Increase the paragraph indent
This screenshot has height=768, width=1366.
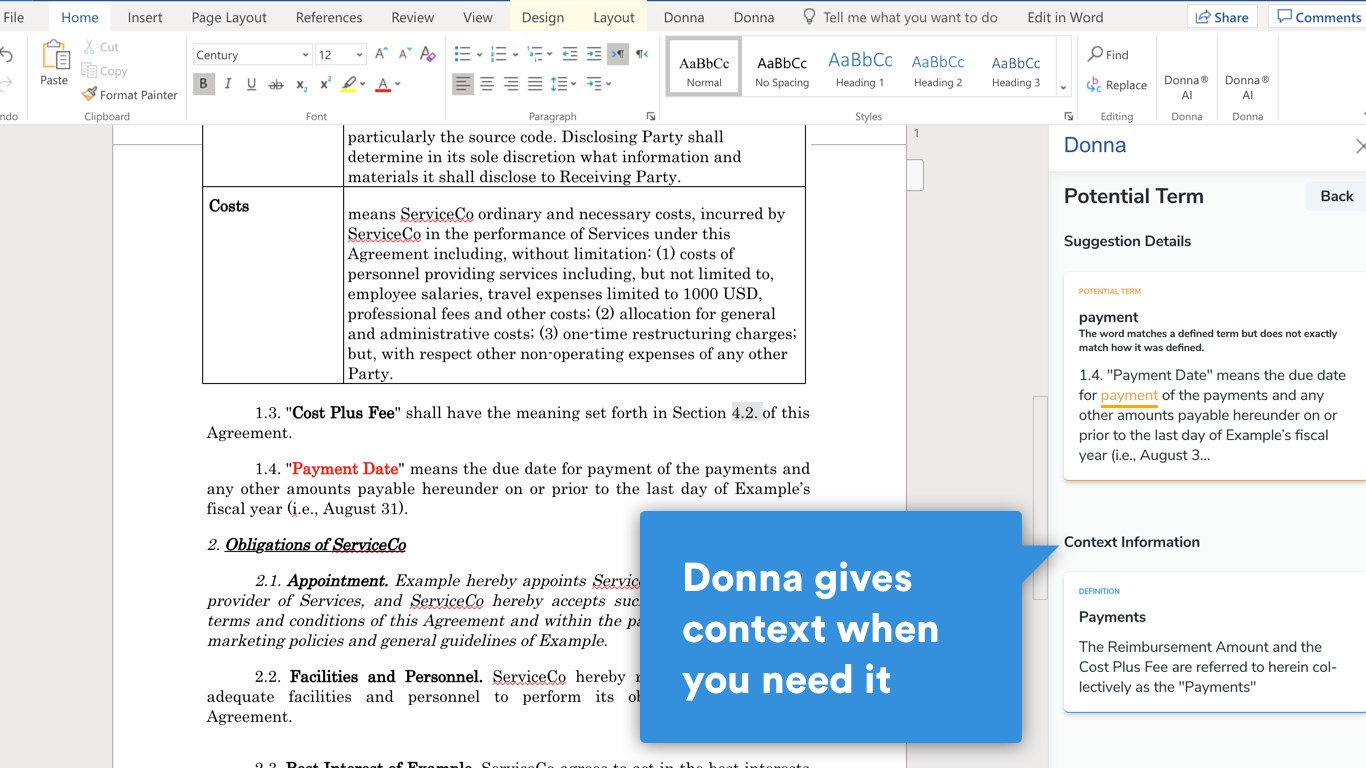click(x=594, y=55)
